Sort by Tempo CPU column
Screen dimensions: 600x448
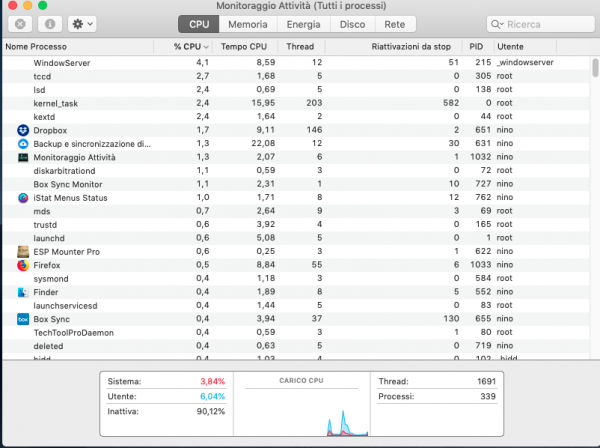[245, 47]
